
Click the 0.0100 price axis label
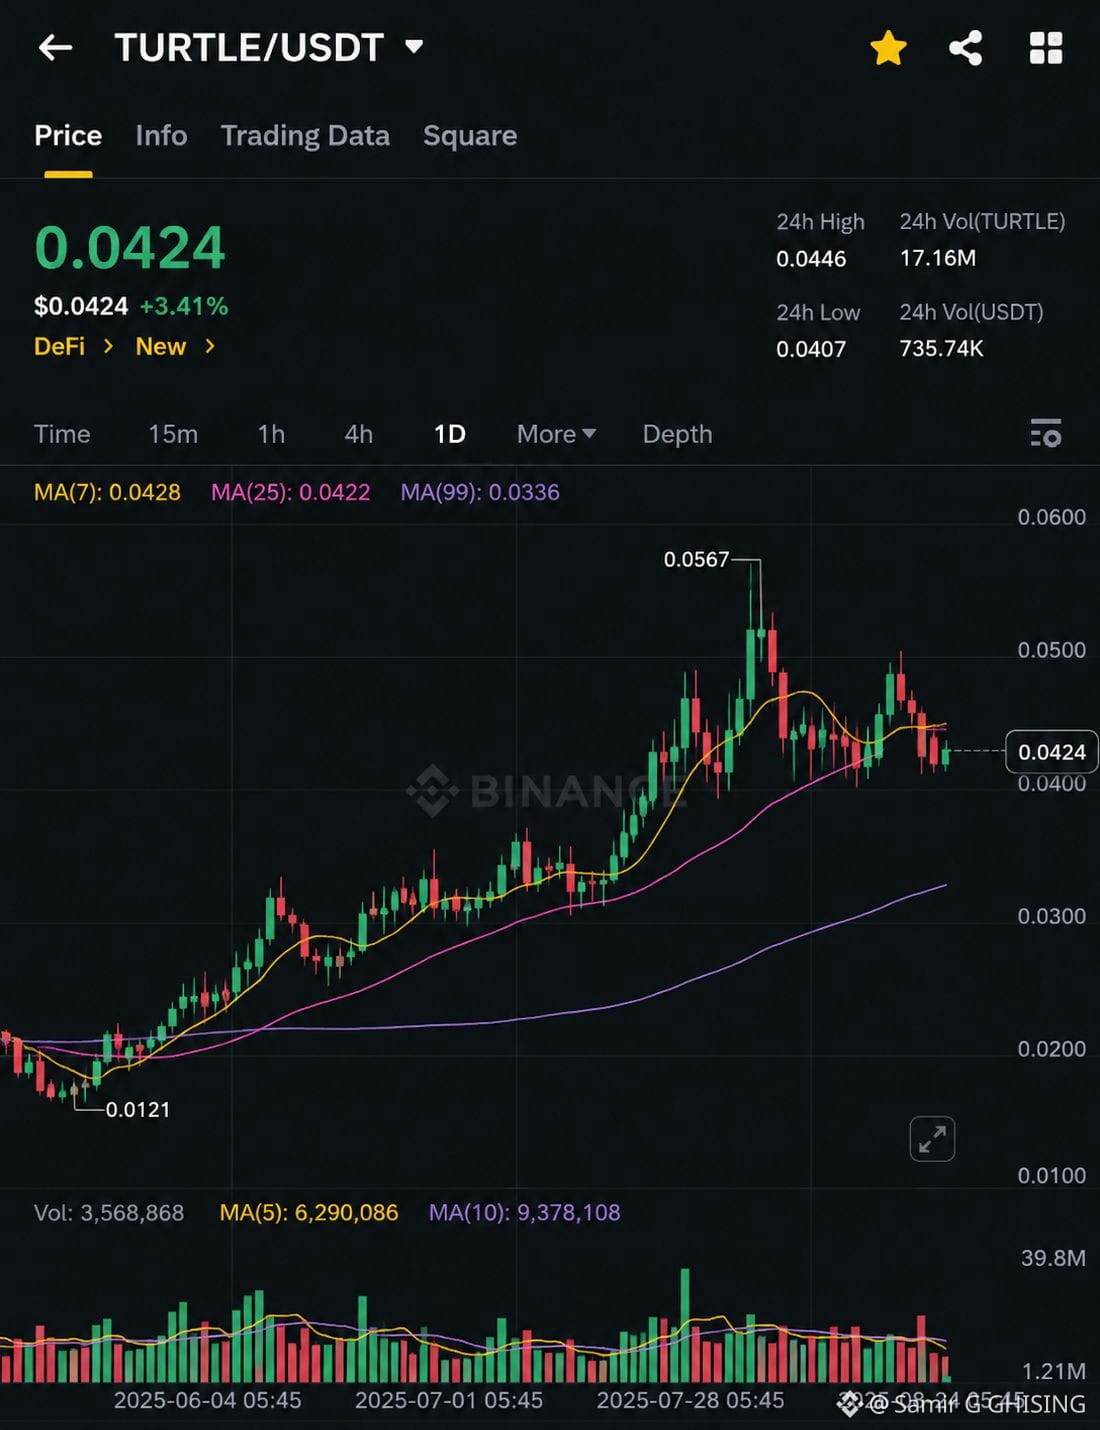1051,1175
